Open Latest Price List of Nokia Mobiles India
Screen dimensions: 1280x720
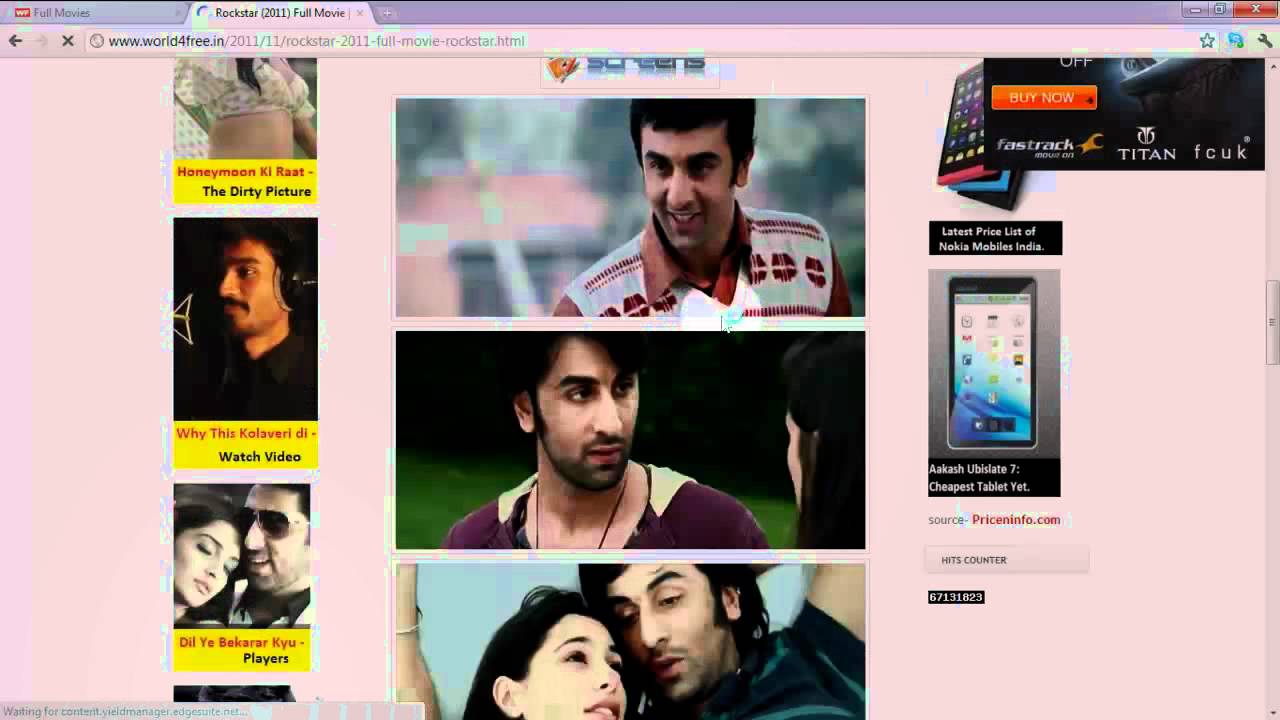(995, 238)
